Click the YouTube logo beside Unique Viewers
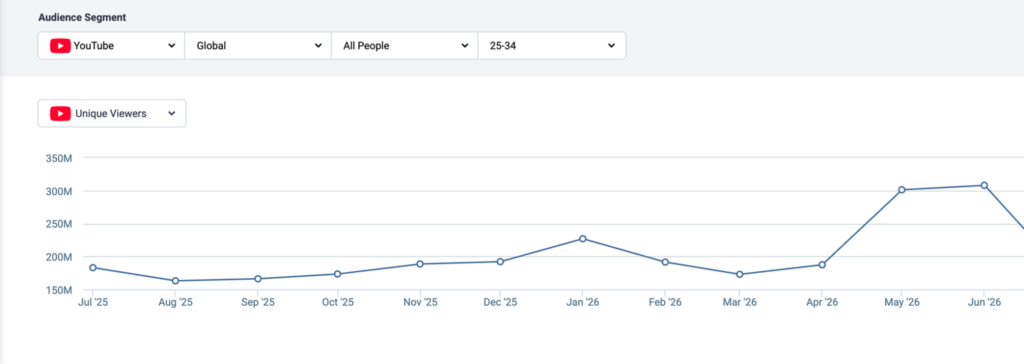This screenshot has height=364, width=1024. [x=60, y=113]
